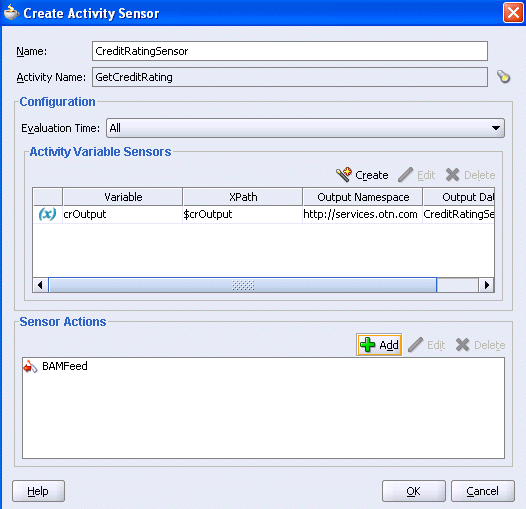Click the horizontal scrollbar thumb
This screenshot has width=526, height=509.
tap(243, 285)
